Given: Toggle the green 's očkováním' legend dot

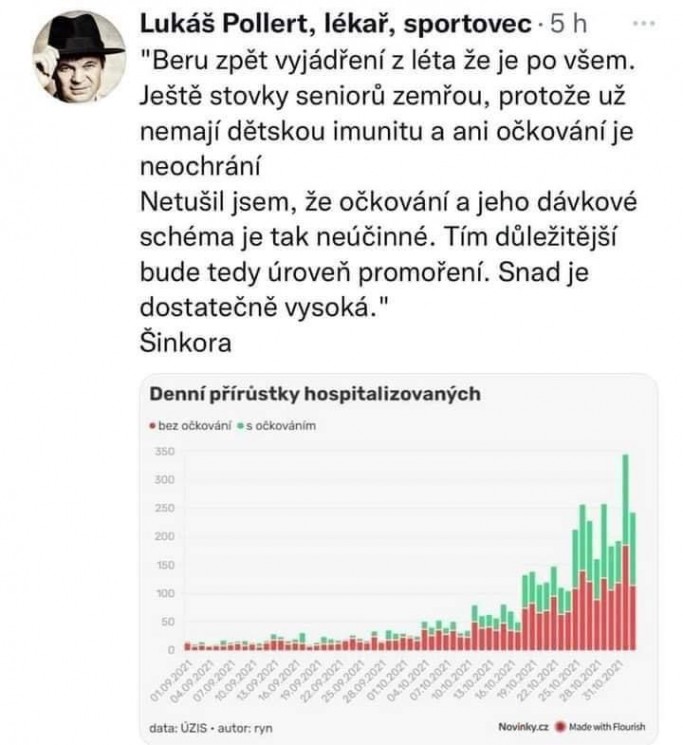Looking at the screenshot, I should coord(241,425).
